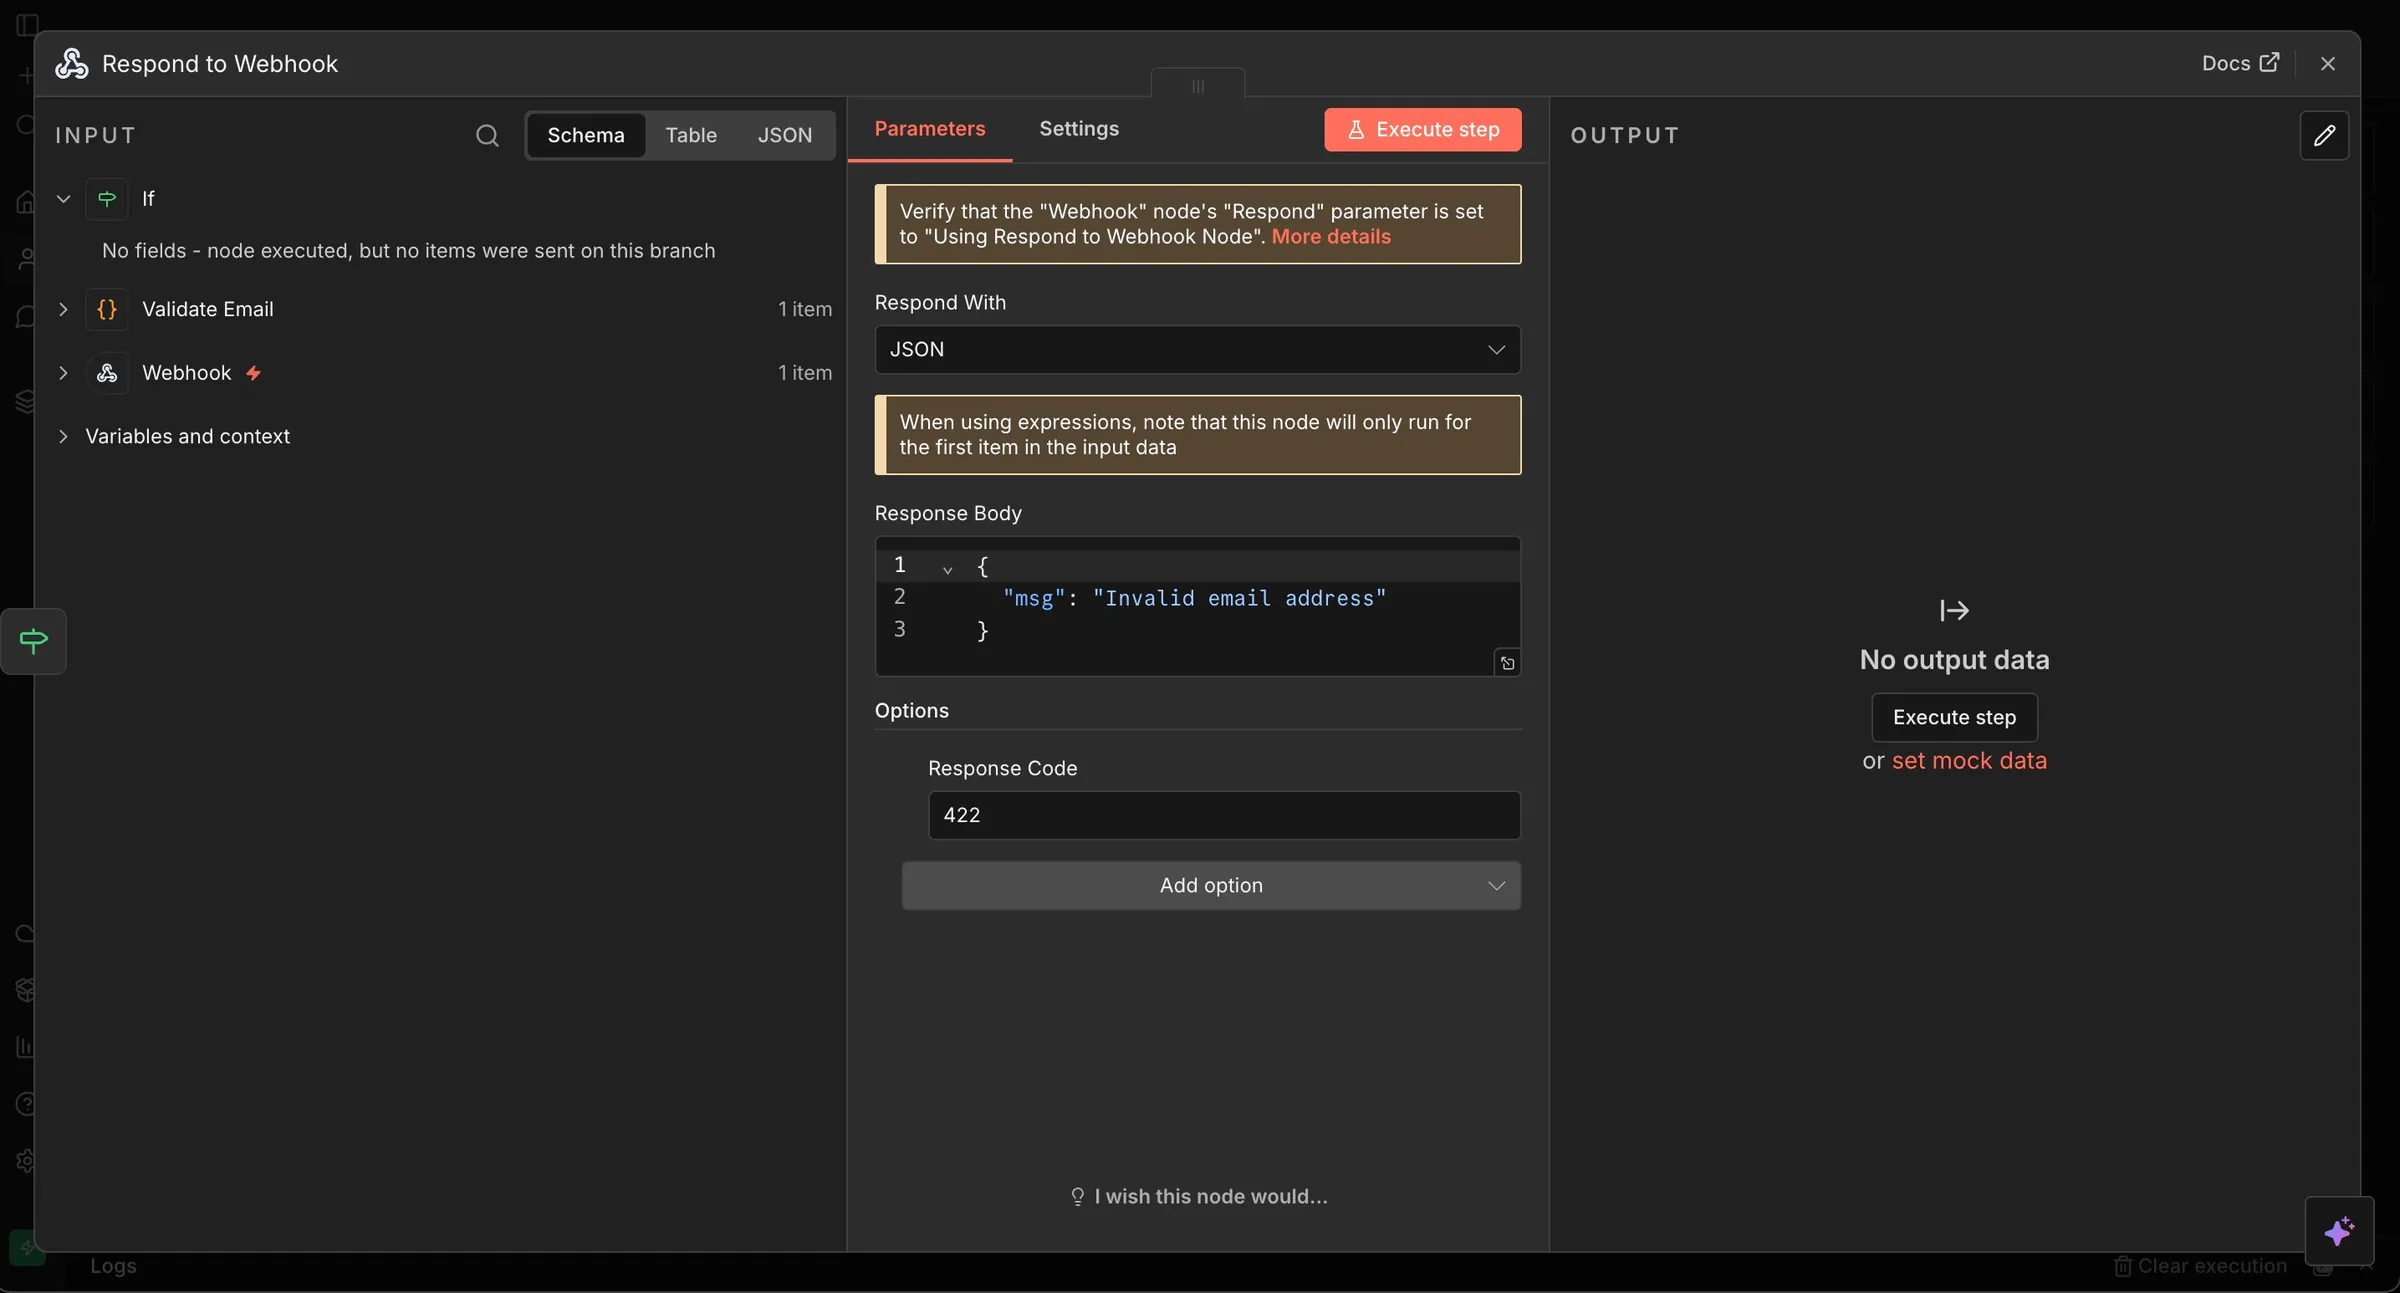Expand Variables and context section
2400x1293 pixels.
pos(63,436)
